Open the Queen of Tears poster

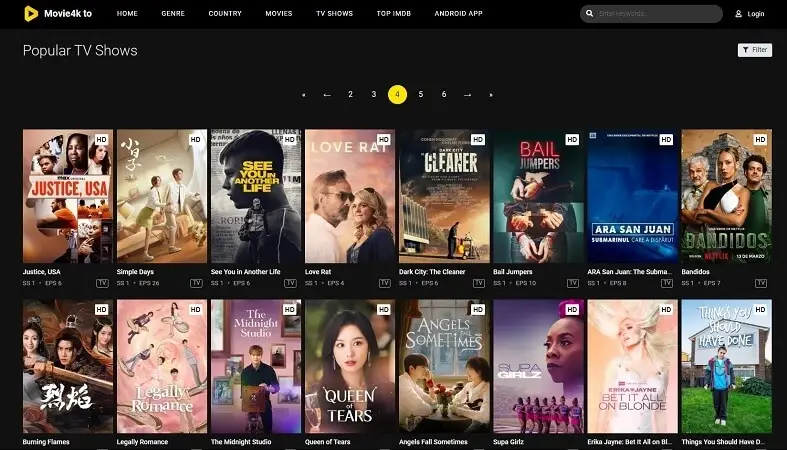coord(350,366)
